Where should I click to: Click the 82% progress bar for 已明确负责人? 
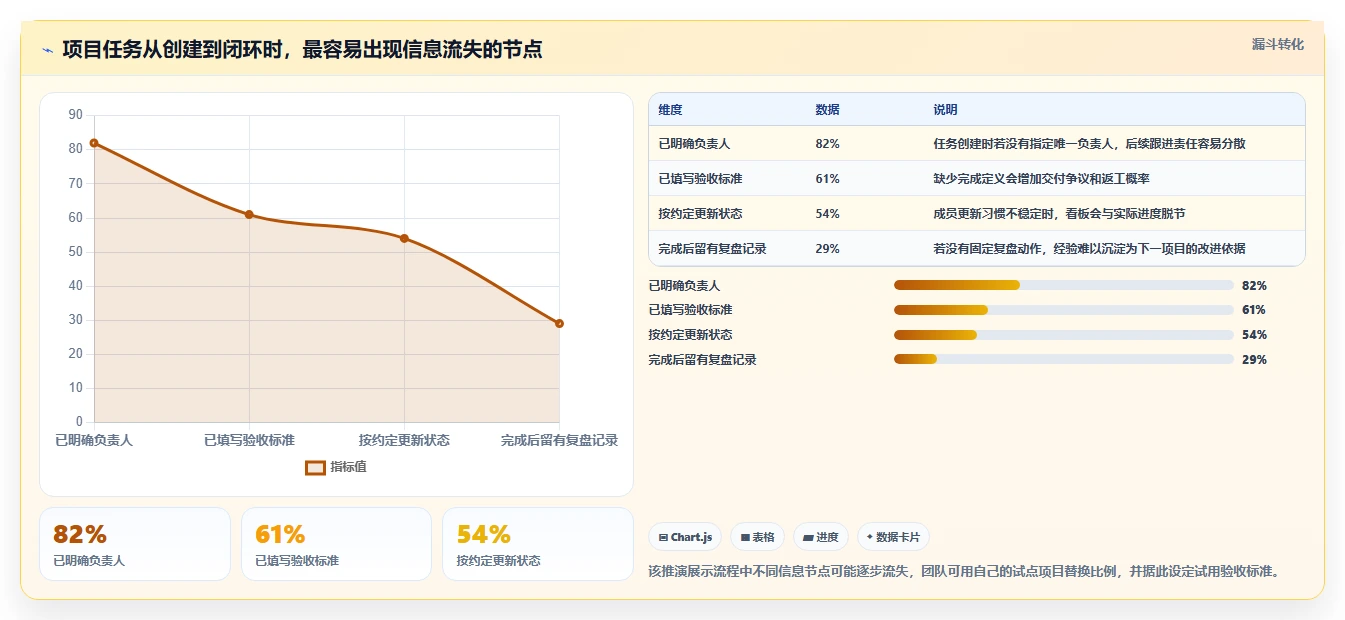[x=1064, y=285]
